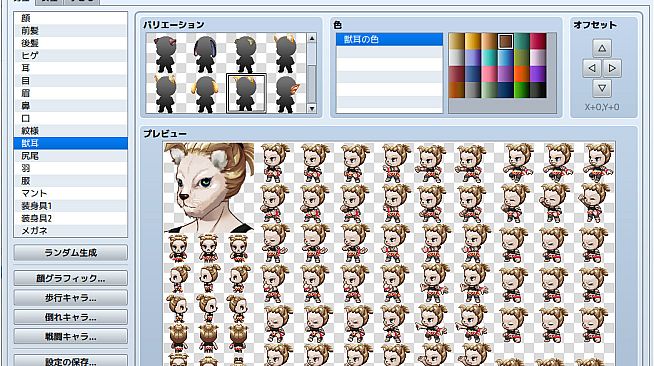Move the part up with the offset arrow
Image resolution: width=654 pixels, height=366 pixels.
pos(602,48)
